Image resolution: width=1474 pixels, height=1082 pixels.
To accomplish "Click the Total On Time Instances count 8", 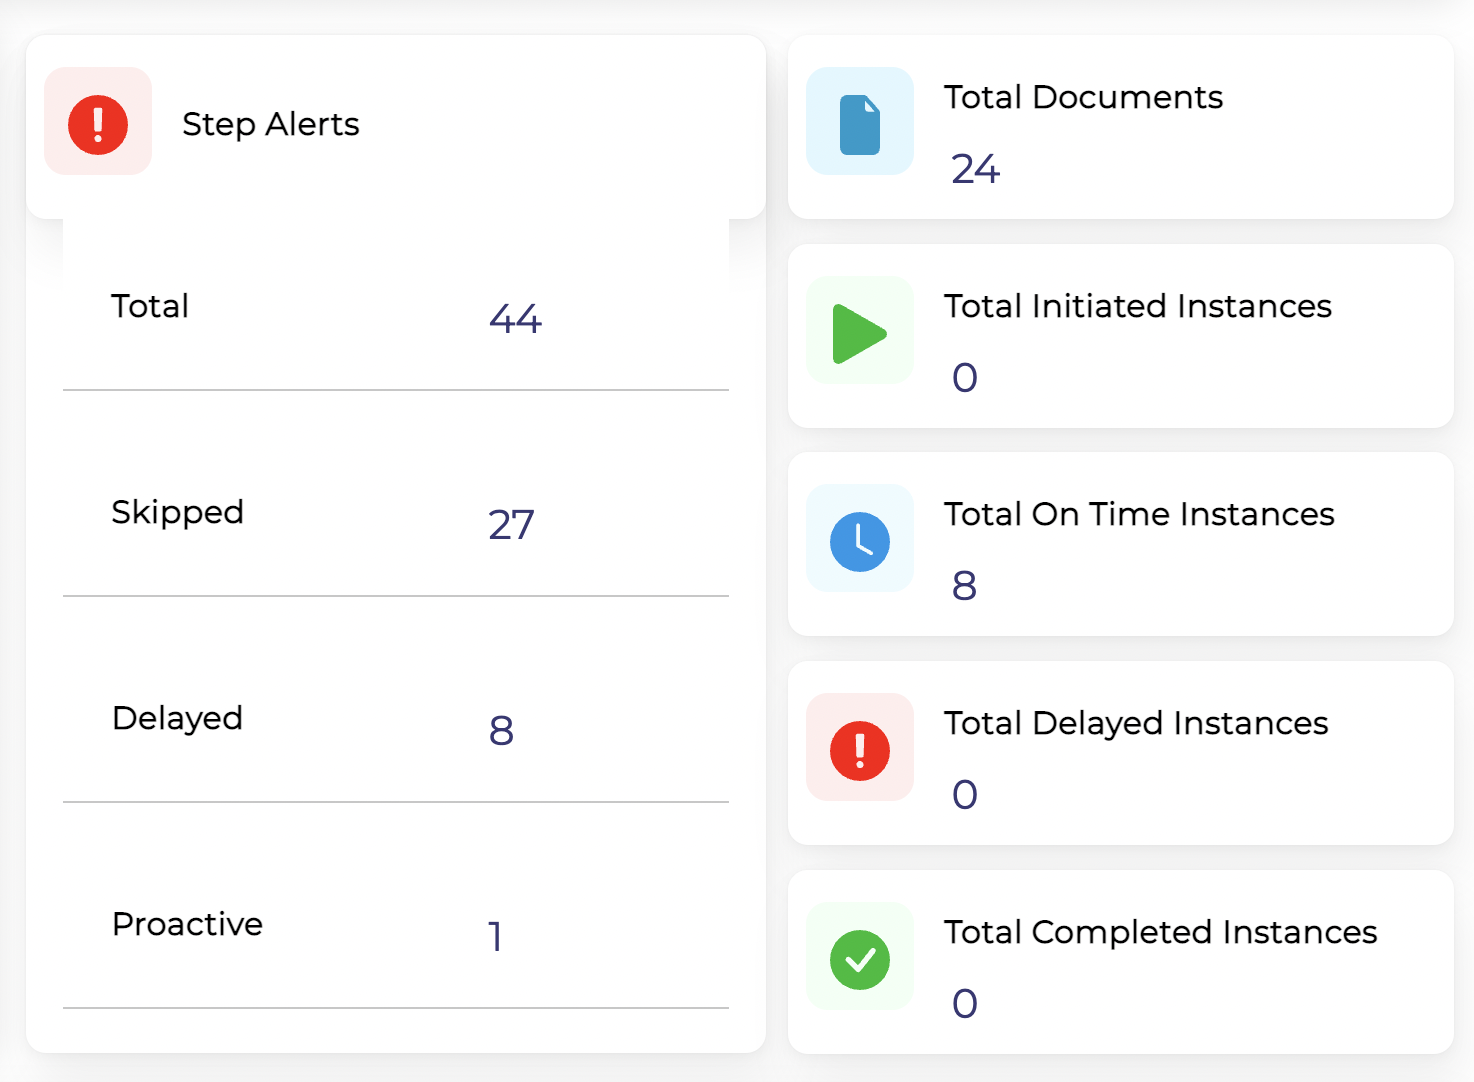I will point(965,586).
